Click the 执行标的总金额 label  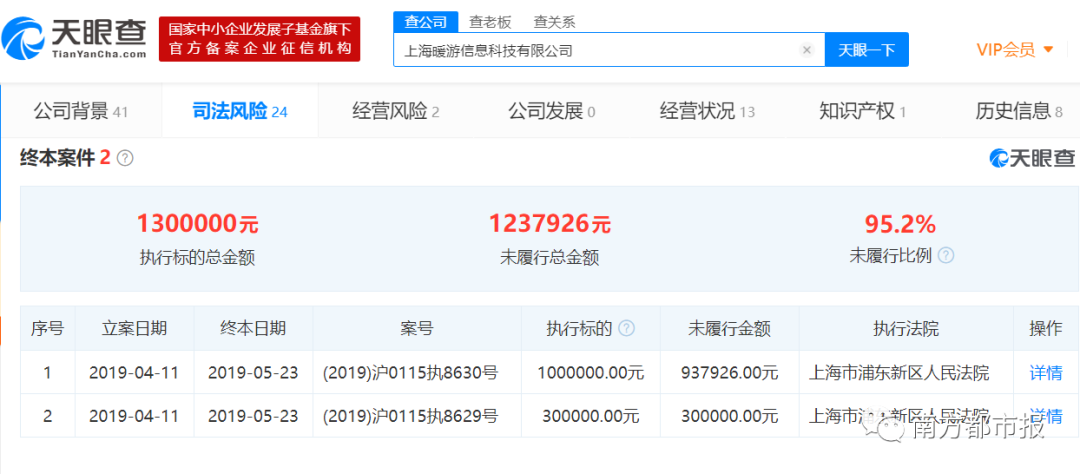pos(198,257)
